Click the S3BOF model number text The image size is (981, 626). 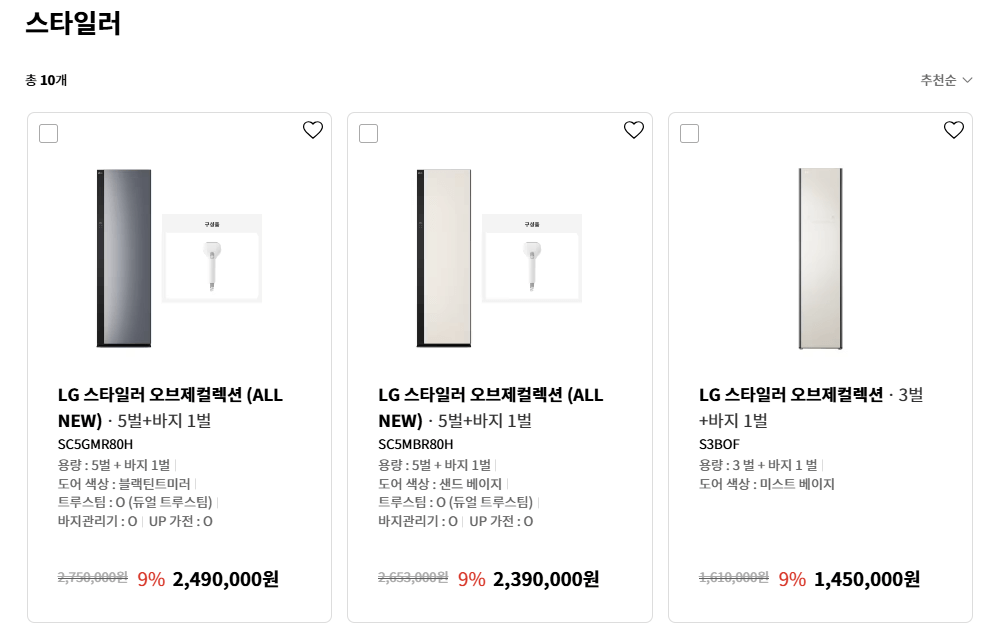[719, 444]
